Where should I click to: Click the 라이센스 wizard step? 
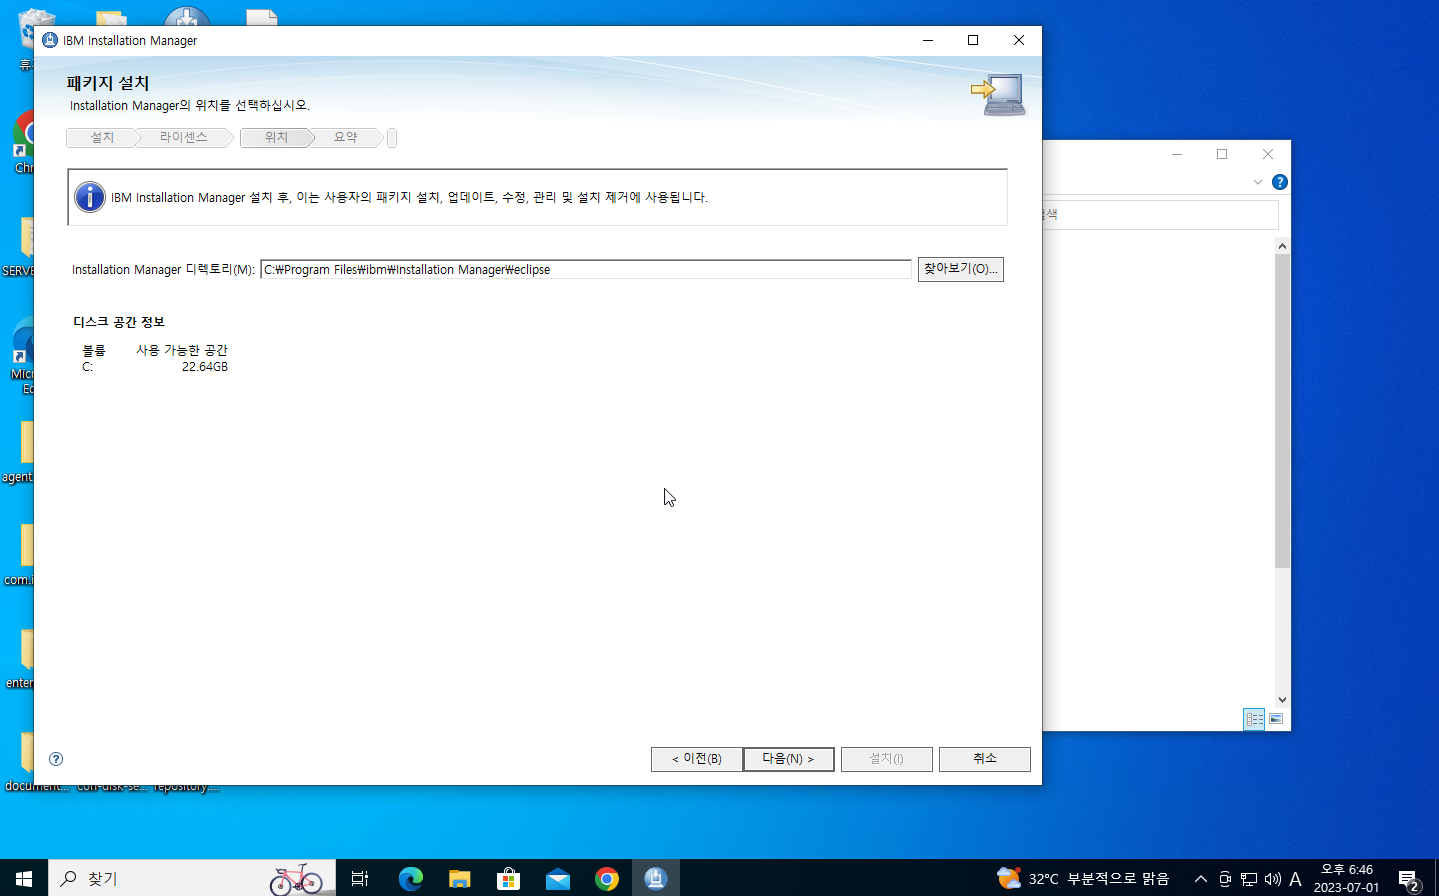coord(183,138)
